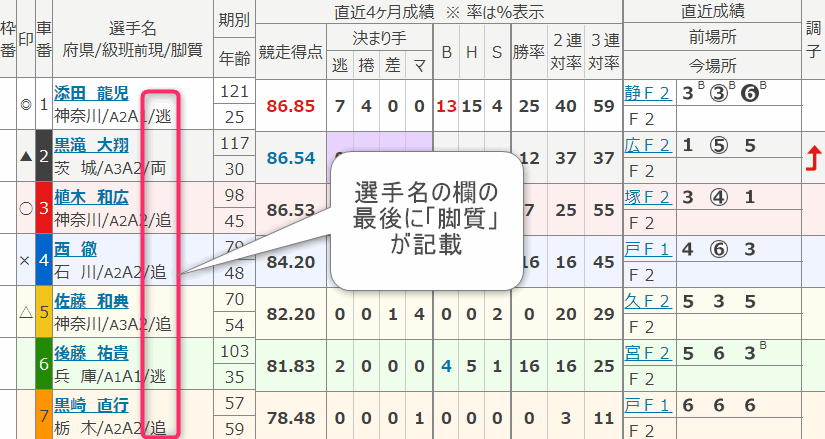Screen dimensions: 825x439
Task: Click the 直近成績 header
Action: (712, 11)
